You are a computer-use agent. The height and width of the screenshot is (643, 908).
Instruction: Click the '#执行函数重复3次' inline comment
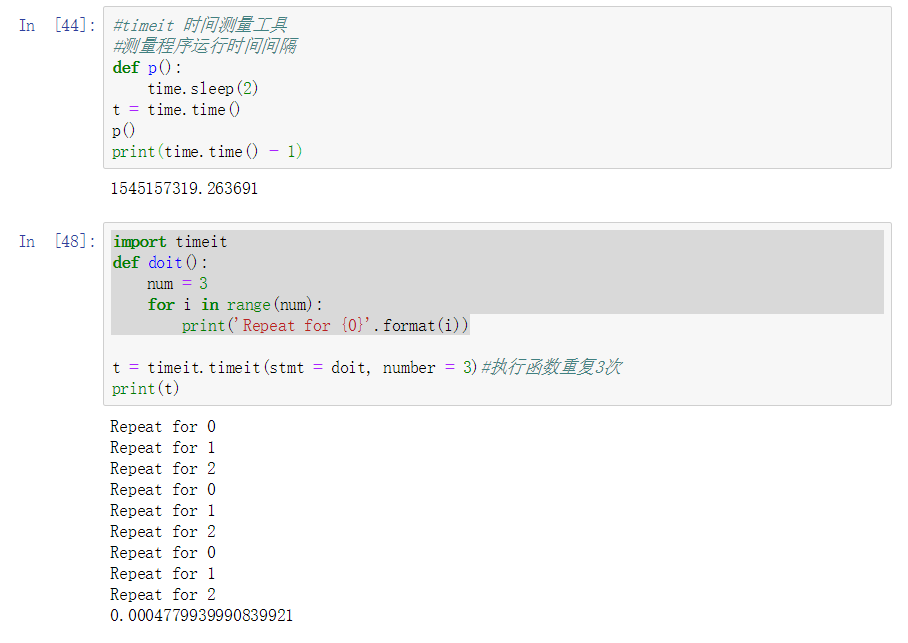click(551, 367)
